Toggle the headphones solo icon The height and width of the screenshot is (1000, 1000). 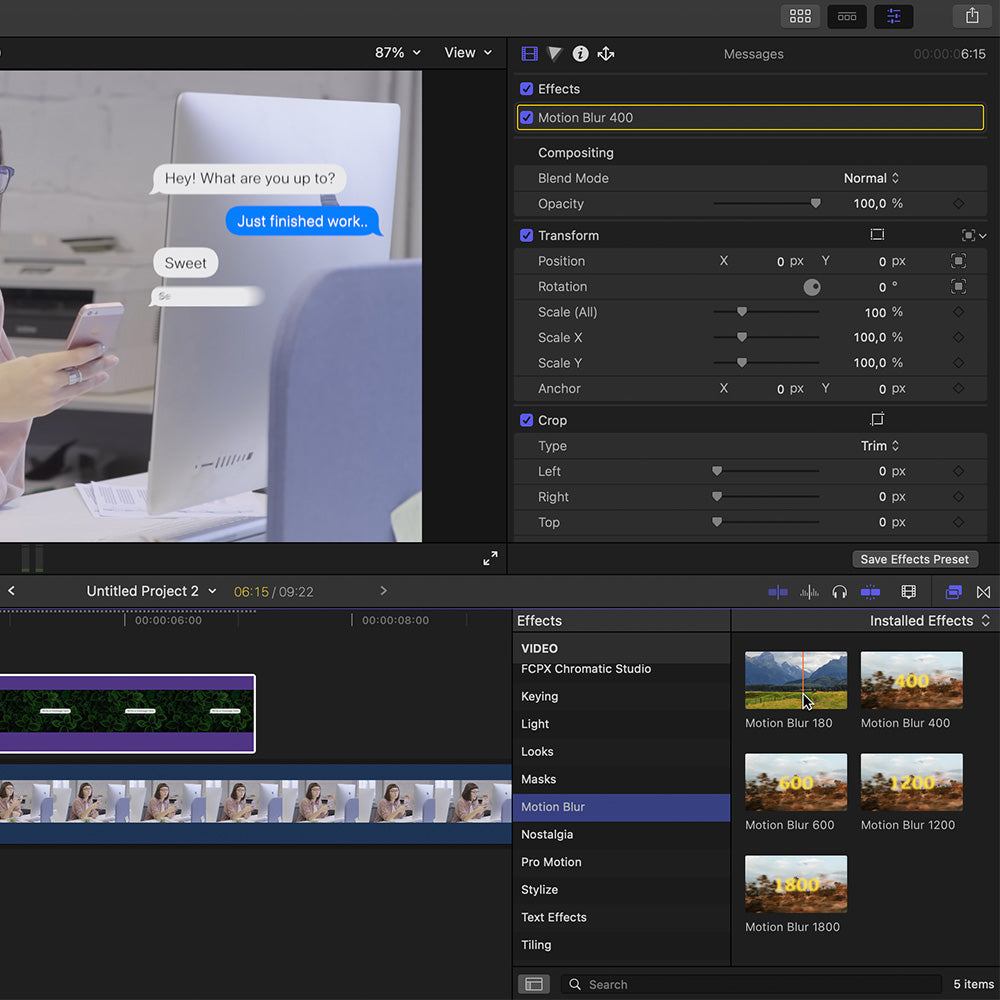point(840,592)
